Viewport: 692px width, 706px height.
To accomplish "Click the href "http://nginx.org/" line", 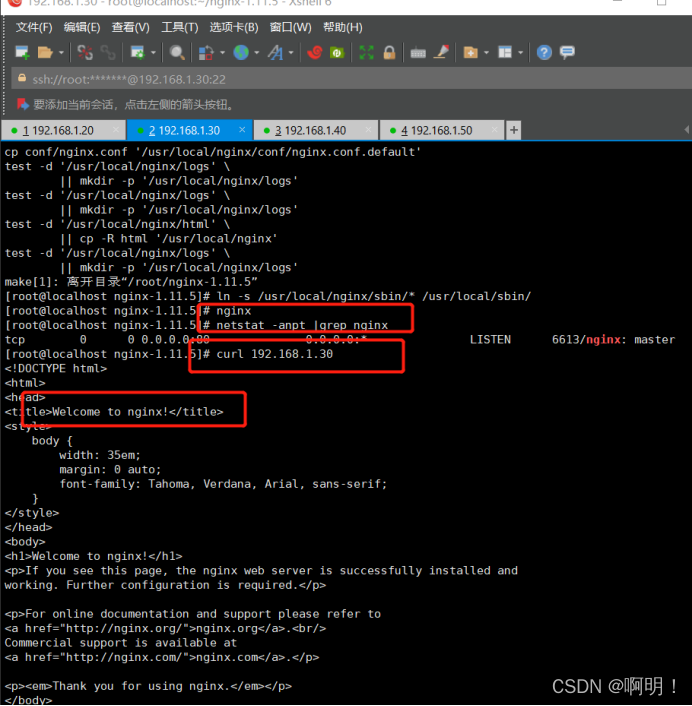I will pyautogui.click(x=165, y=628).
